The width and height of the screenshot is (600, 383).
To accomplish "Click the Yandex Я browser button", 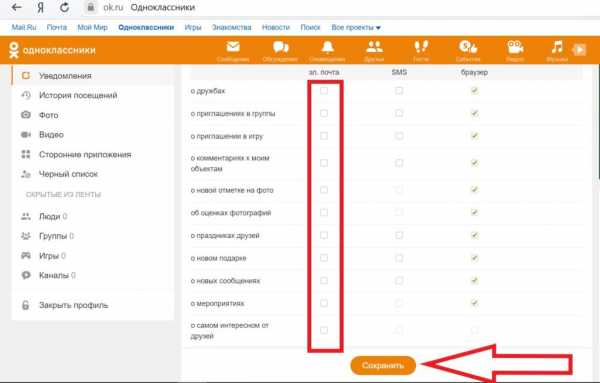I will (41, 7).
